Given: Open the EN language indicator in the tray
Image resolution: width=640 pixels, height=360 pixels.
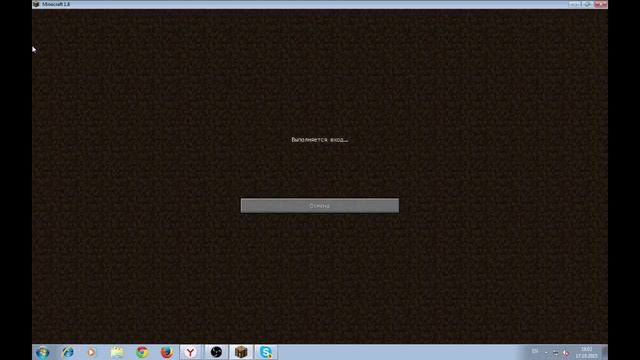Looking at the screenshot, I should pyautogui.click(x=535, y=352).
